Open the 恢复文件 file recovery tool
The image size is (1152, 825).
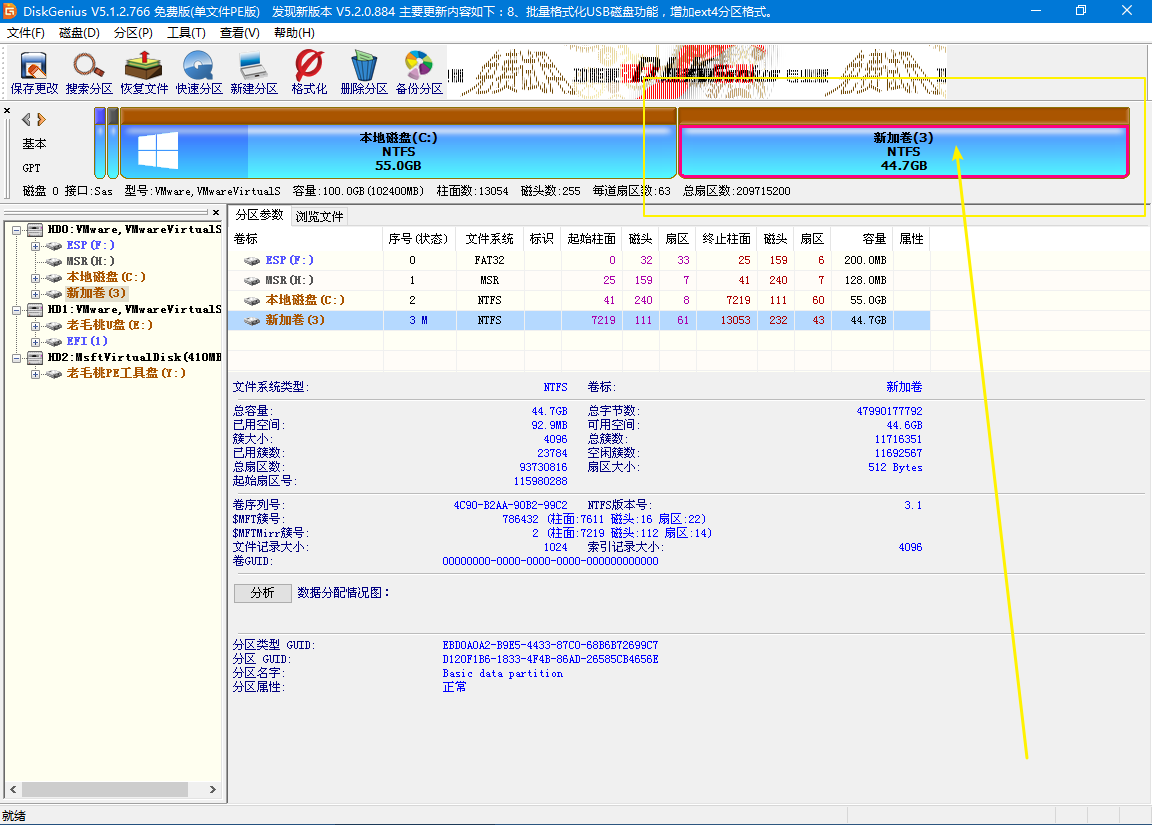point(144,73)
